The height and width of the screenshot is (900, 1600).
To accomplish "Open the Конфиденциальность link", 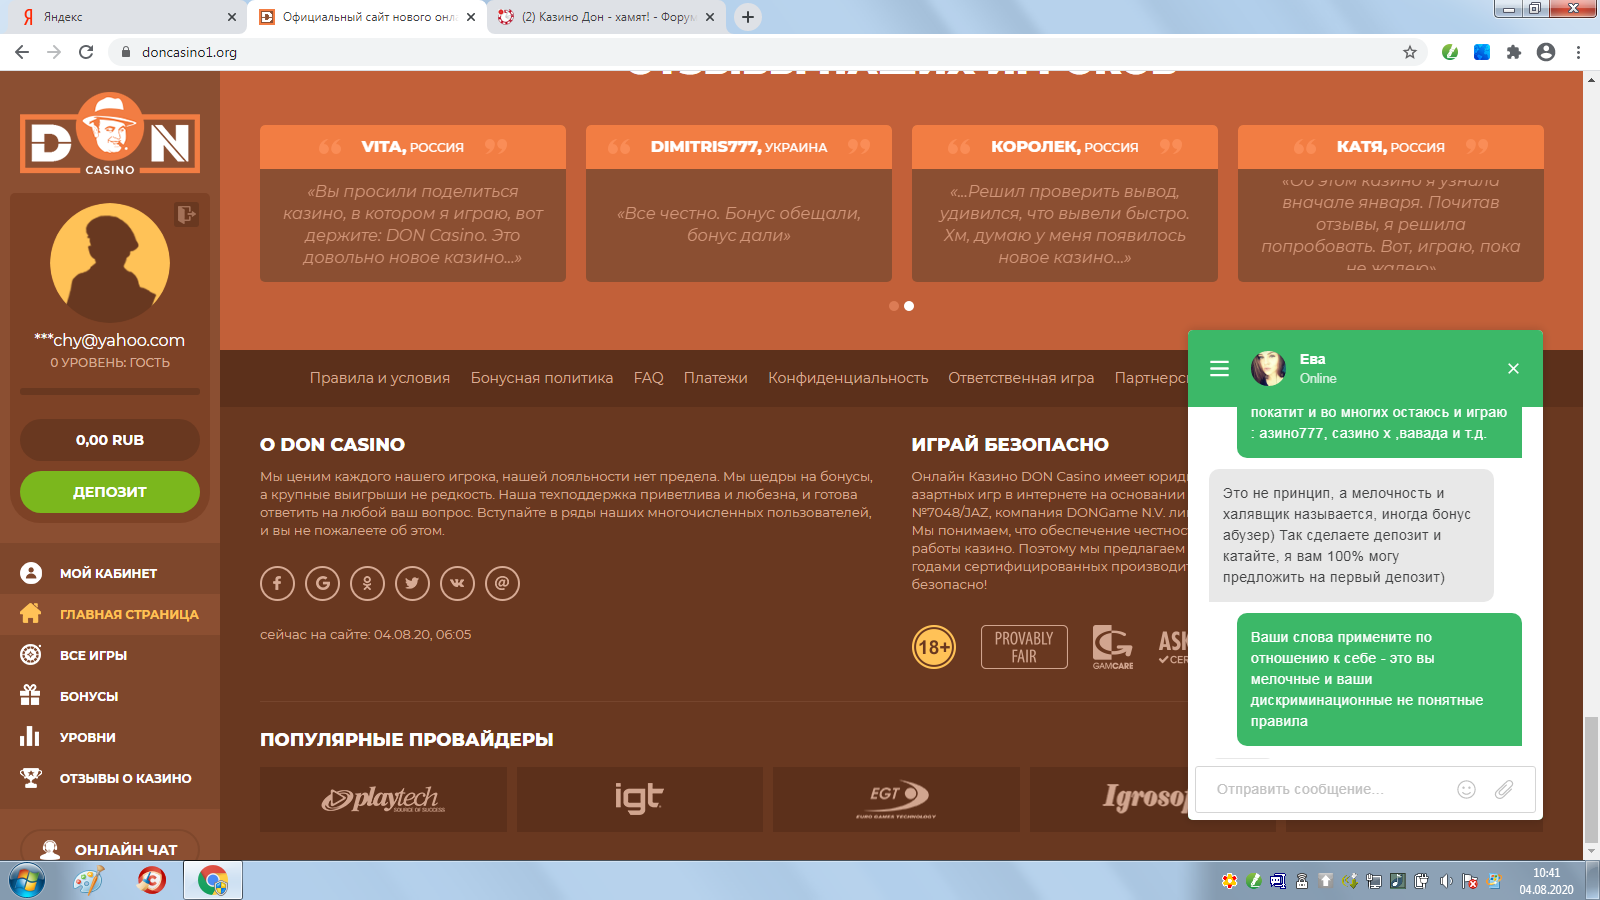I will pyautogui.click(x=848, y=378).
